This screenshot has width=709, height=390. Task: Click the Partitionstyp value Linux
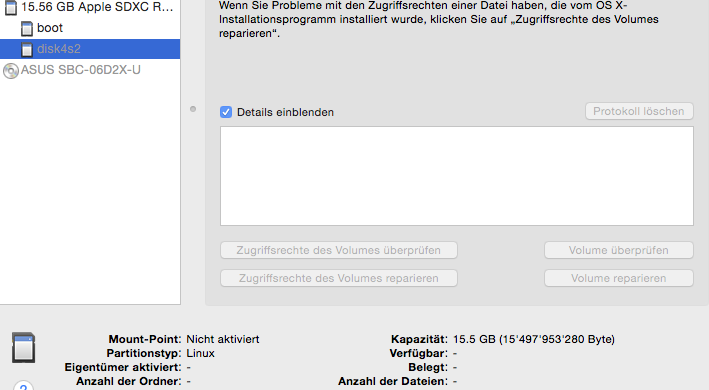(x=200, y=353)
